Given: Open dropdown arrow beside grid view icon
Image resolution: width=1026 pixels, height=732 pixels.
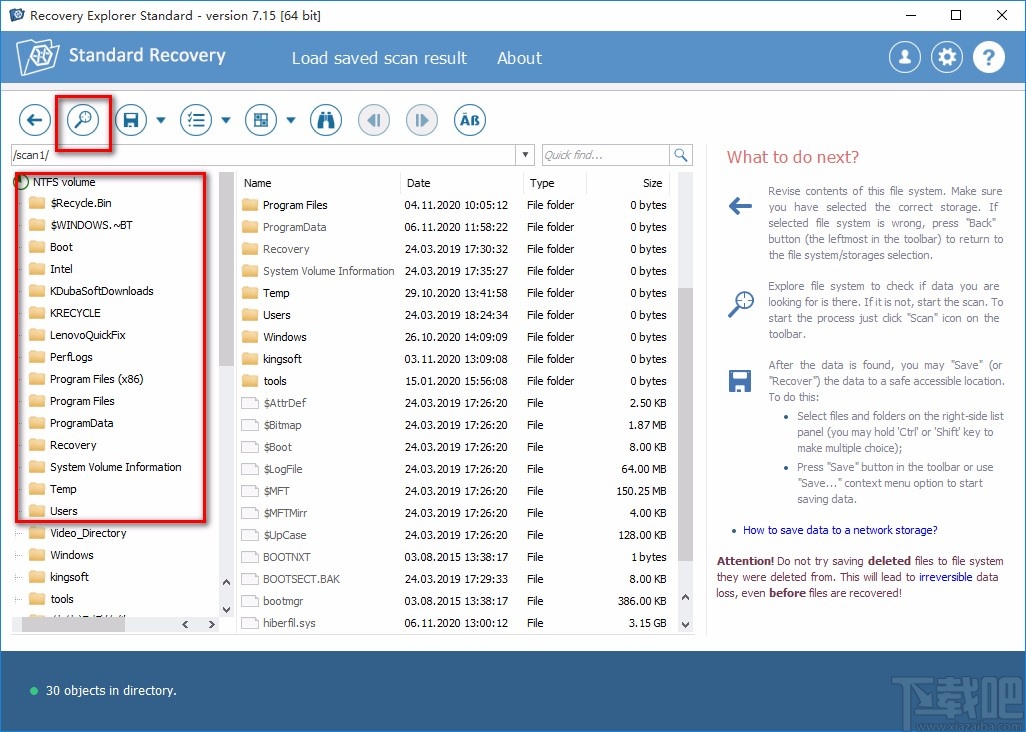Looking at the screenshot, I should (x=291, y=120).
